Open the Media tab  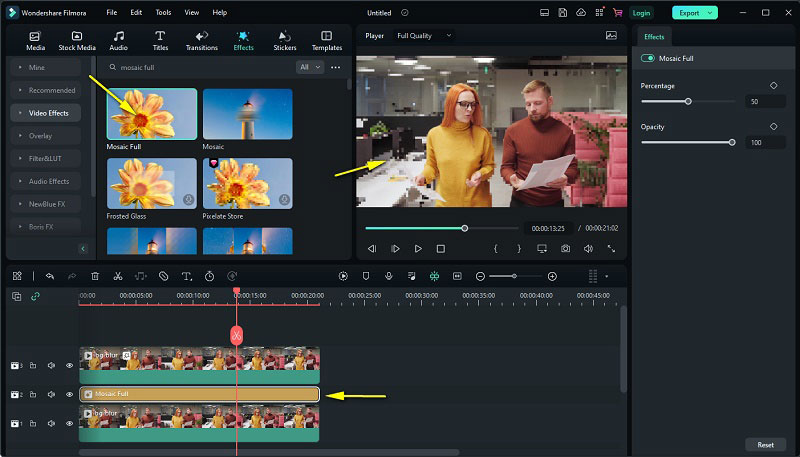(35, 41)
